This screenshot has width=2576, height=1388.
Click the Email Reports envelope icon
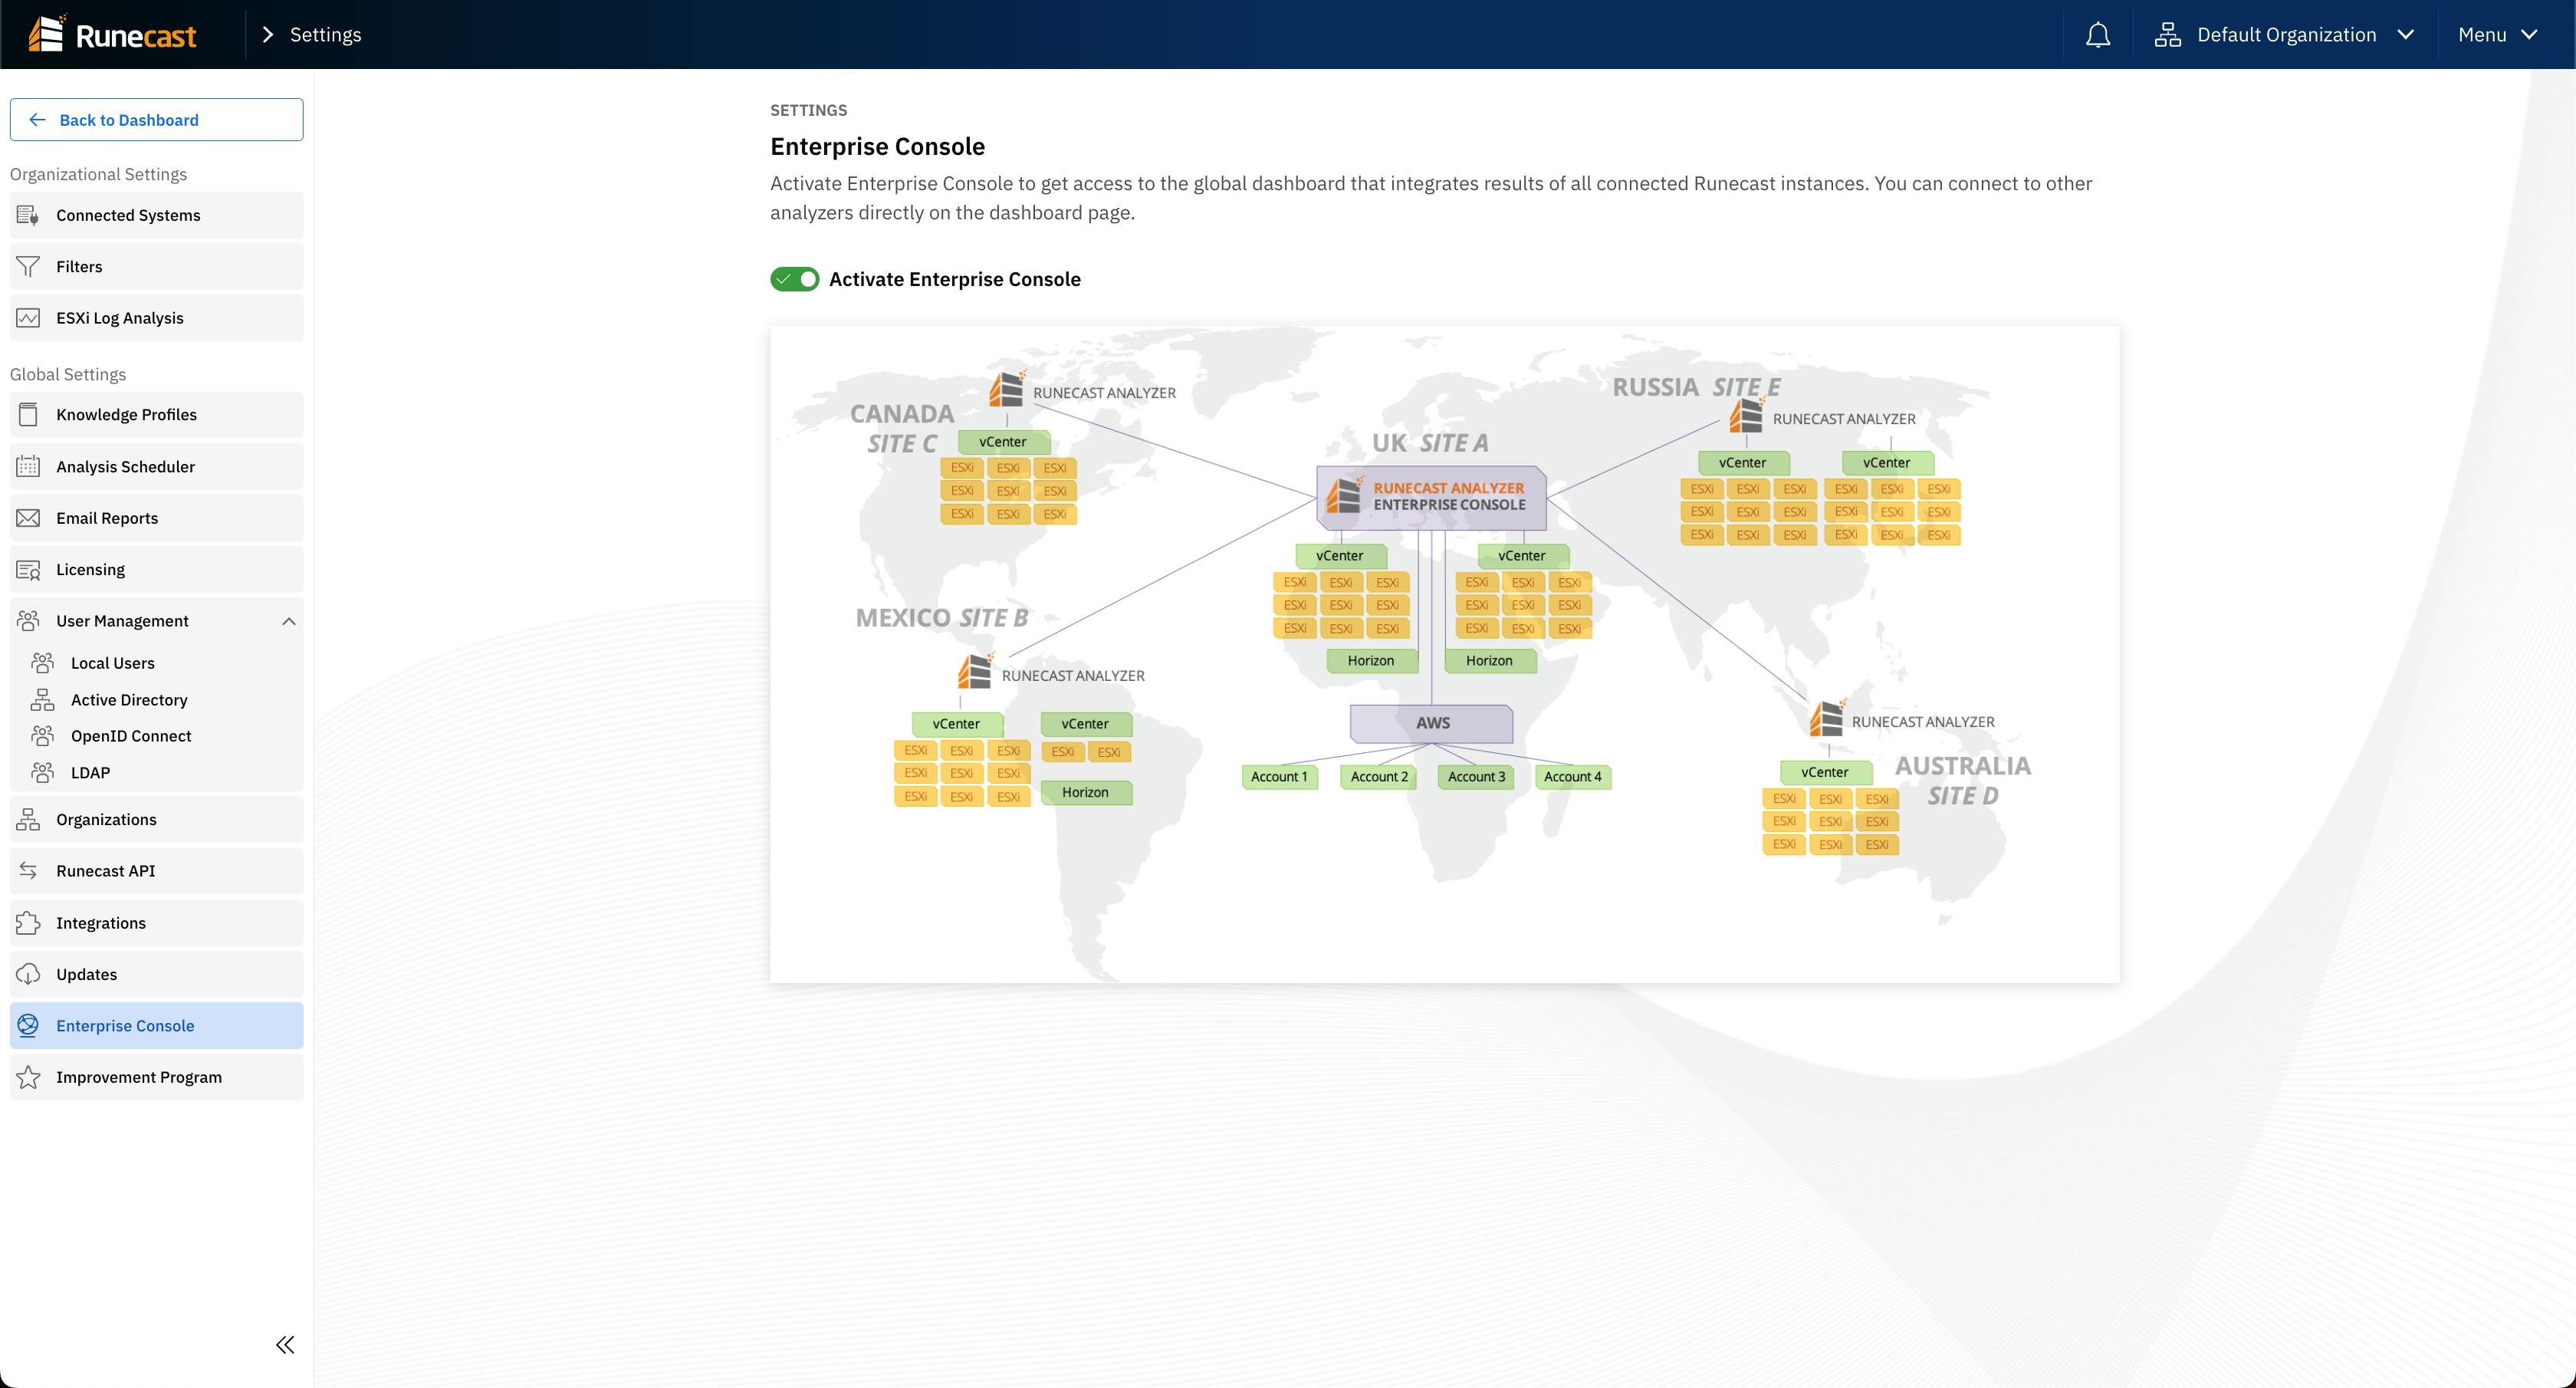[28, 518]
